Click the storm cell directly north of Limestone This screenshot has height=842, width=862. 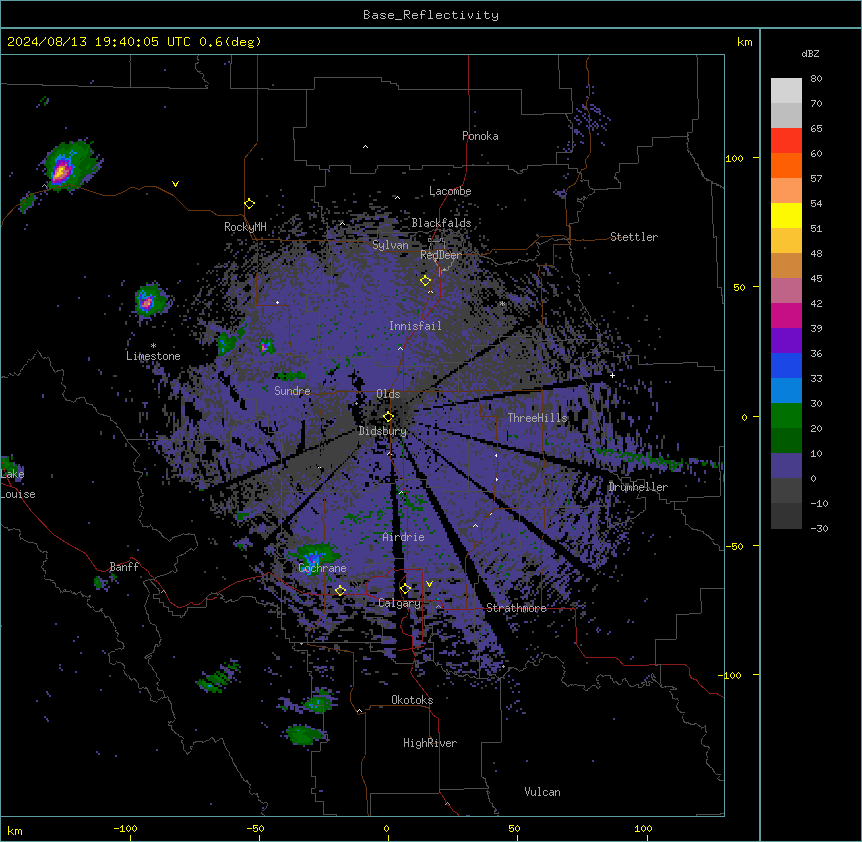(149, 301)
